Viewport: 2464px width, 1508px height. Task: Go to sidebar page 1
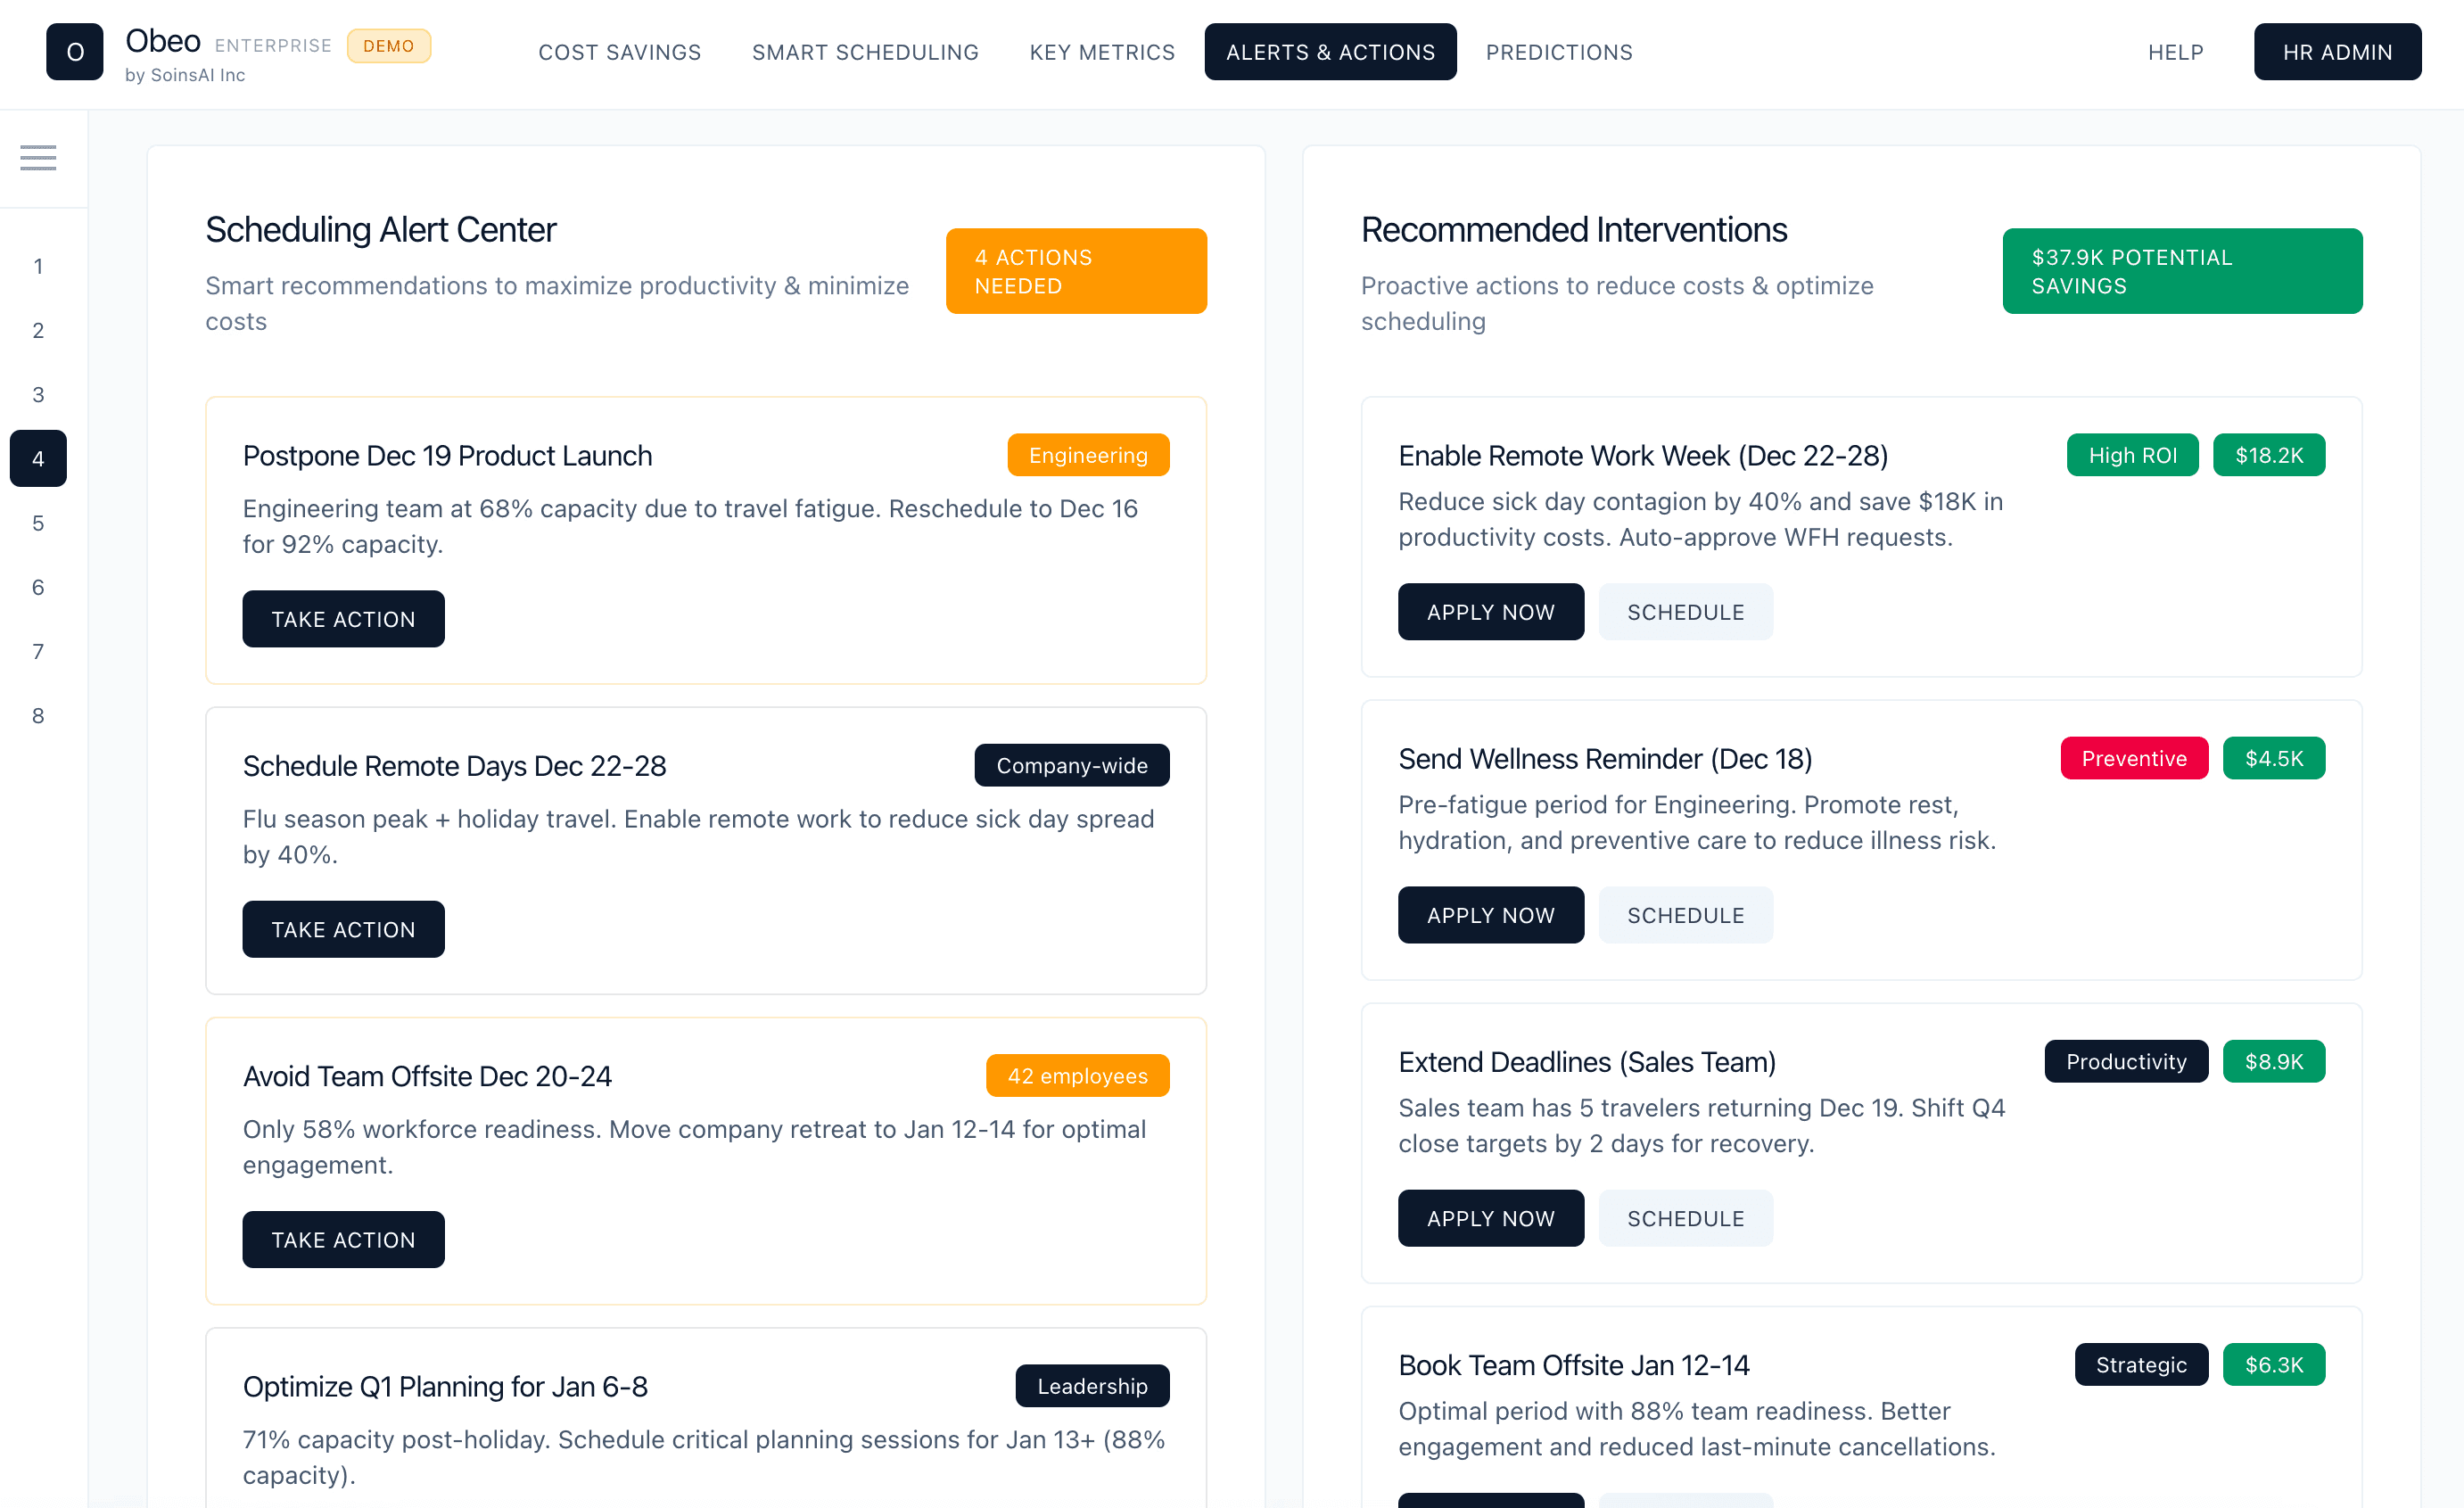point(38,266)
